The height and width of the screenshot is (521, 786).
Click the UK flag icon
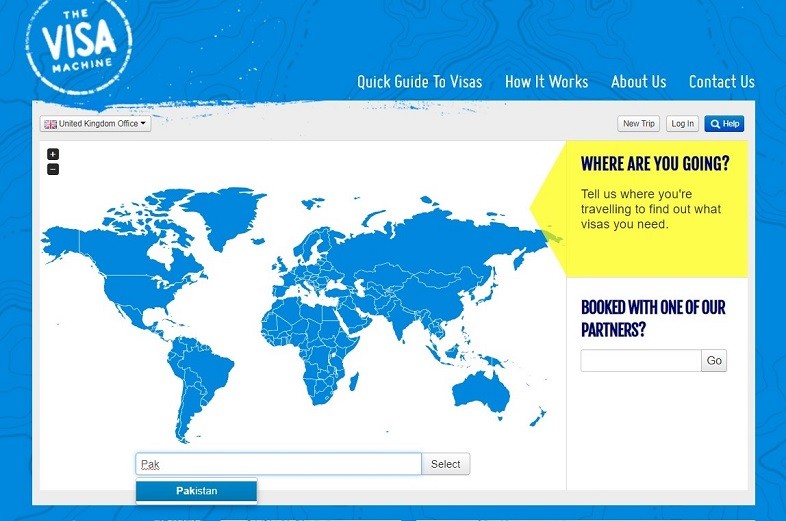pyautogui.click(x=50, y=124)
